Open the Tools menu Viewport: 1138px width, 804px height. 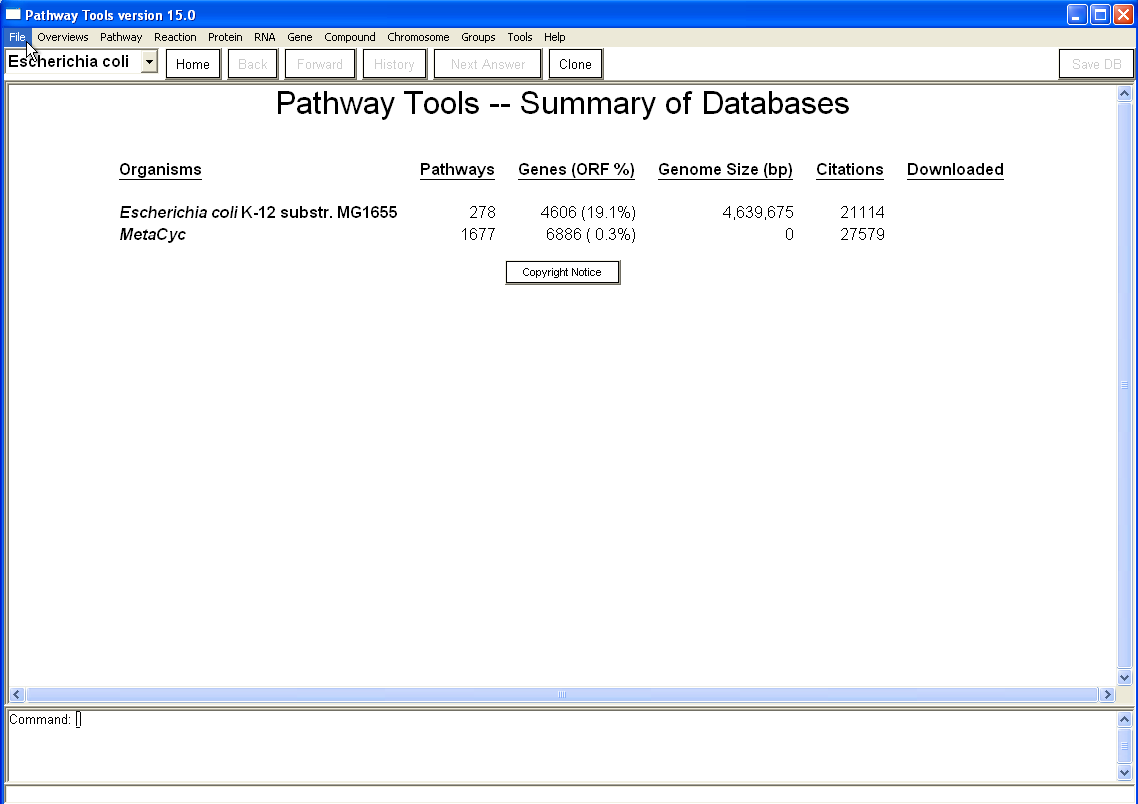click(x=520, y=37)
